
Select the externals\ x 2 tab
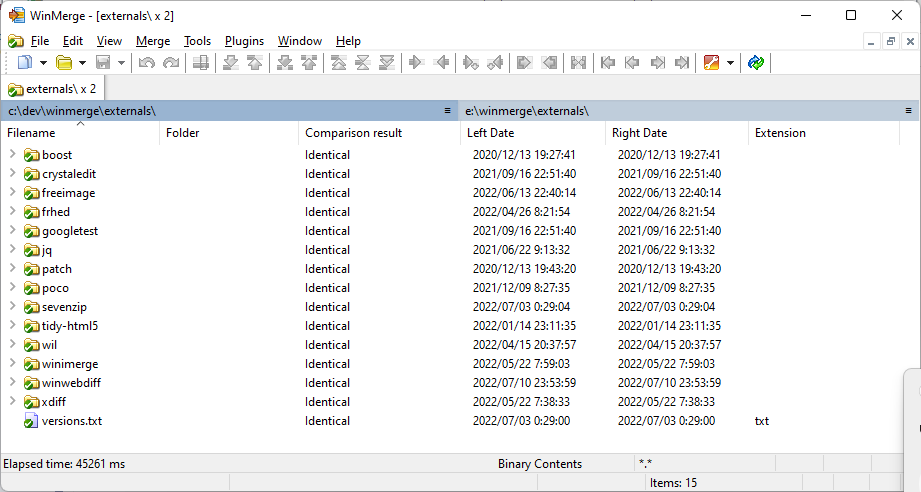(52, 89)
